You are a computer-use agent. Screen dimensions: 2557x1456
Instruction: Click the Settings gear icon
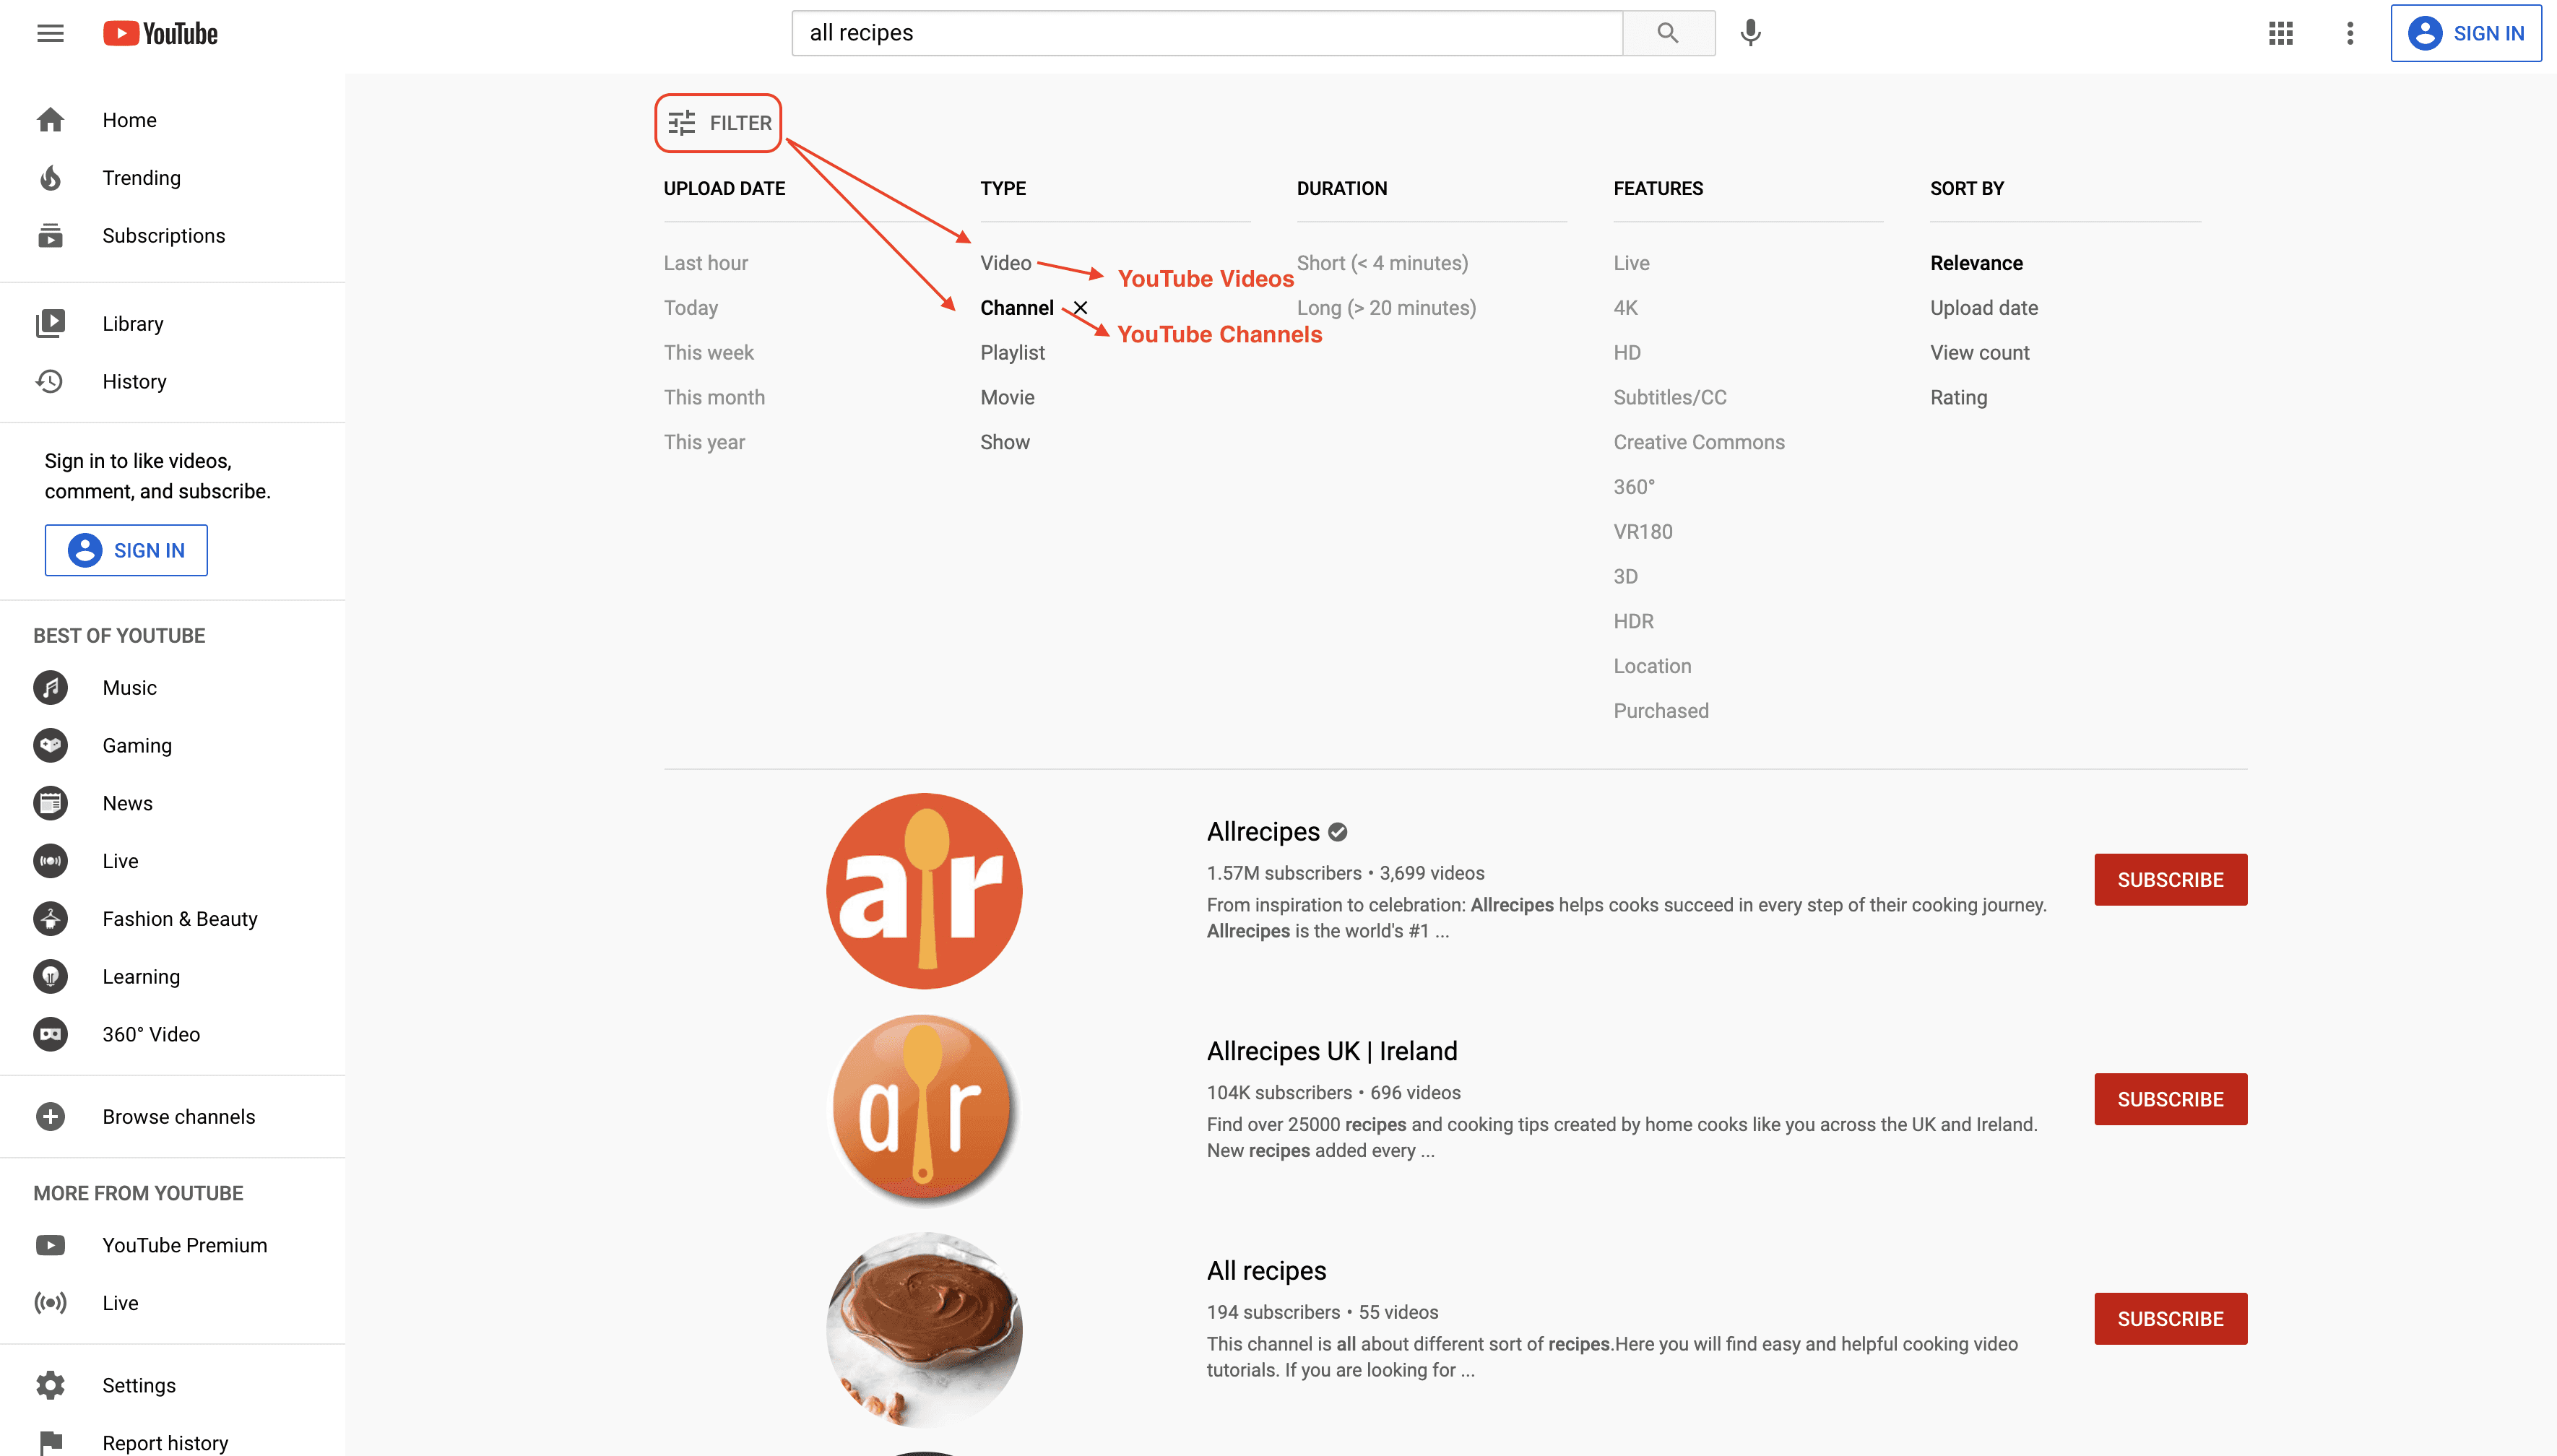[50, 1386]
